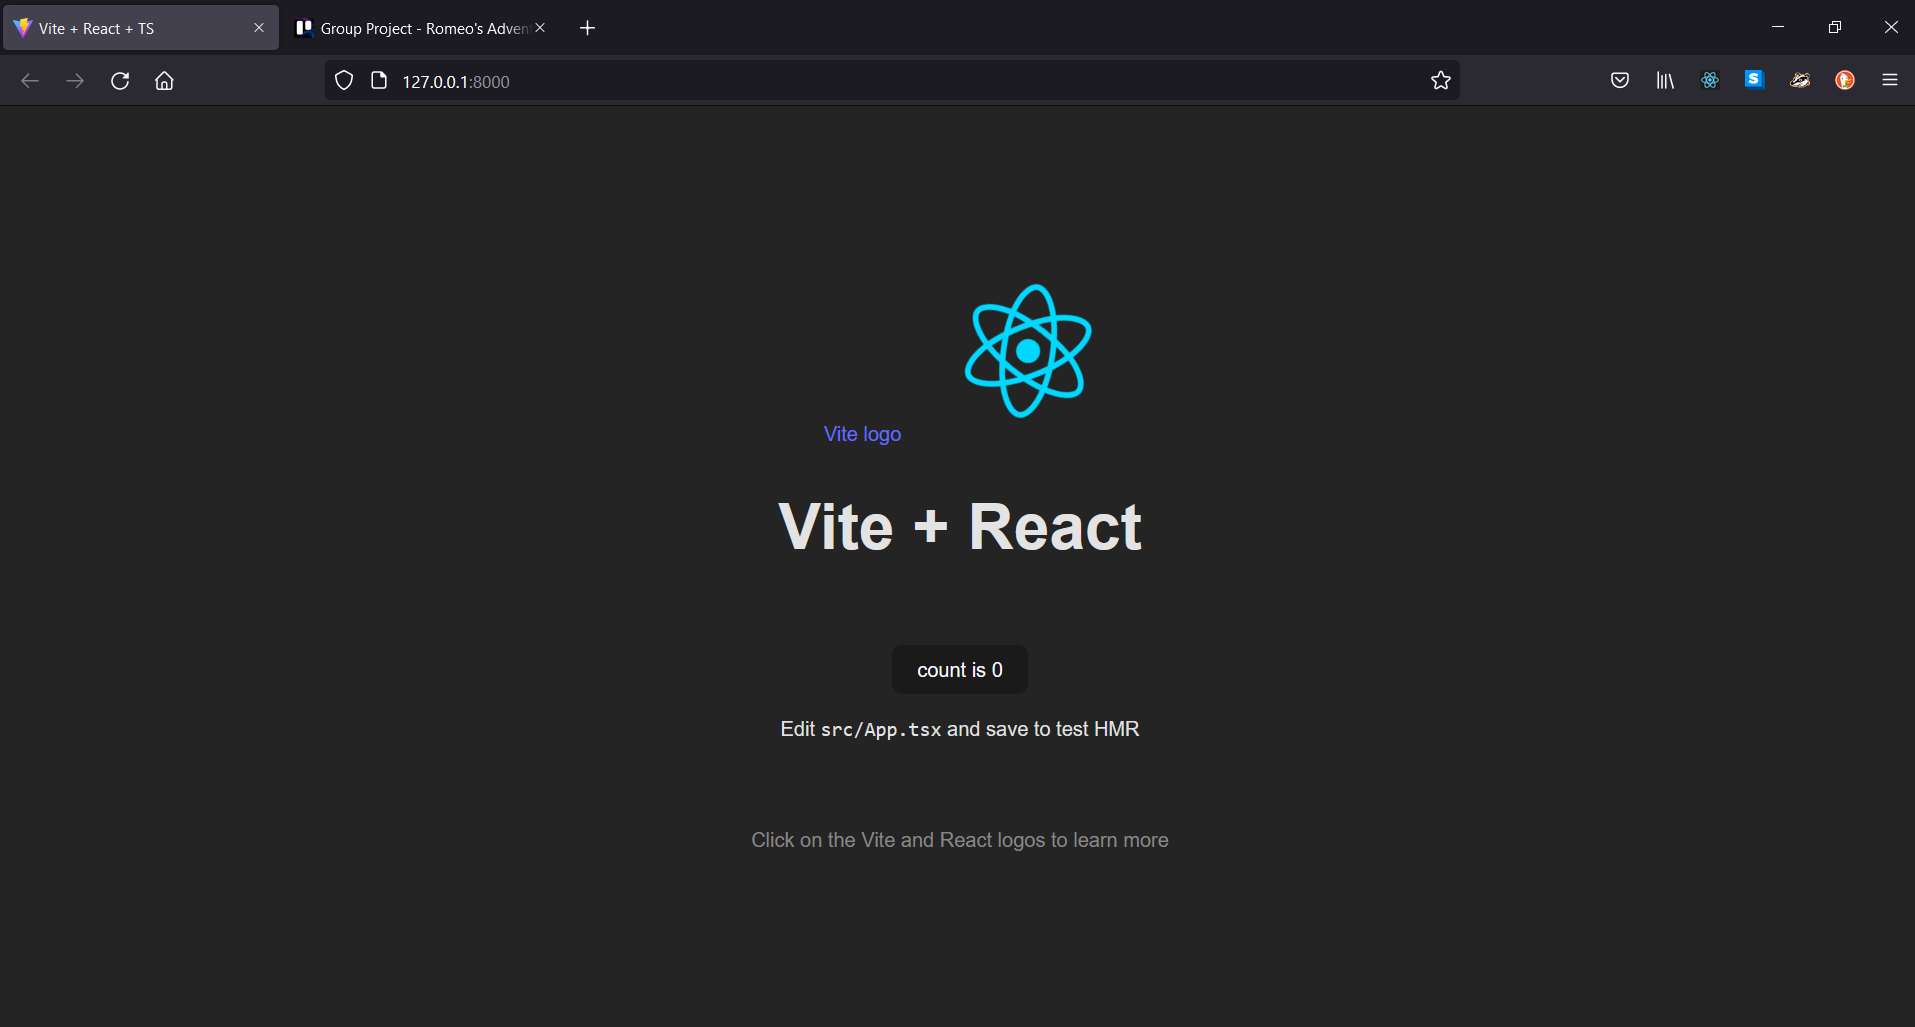1915x1027 pixels.
Task: Open the React Developer Tools extension
Action: (1710, 81)
